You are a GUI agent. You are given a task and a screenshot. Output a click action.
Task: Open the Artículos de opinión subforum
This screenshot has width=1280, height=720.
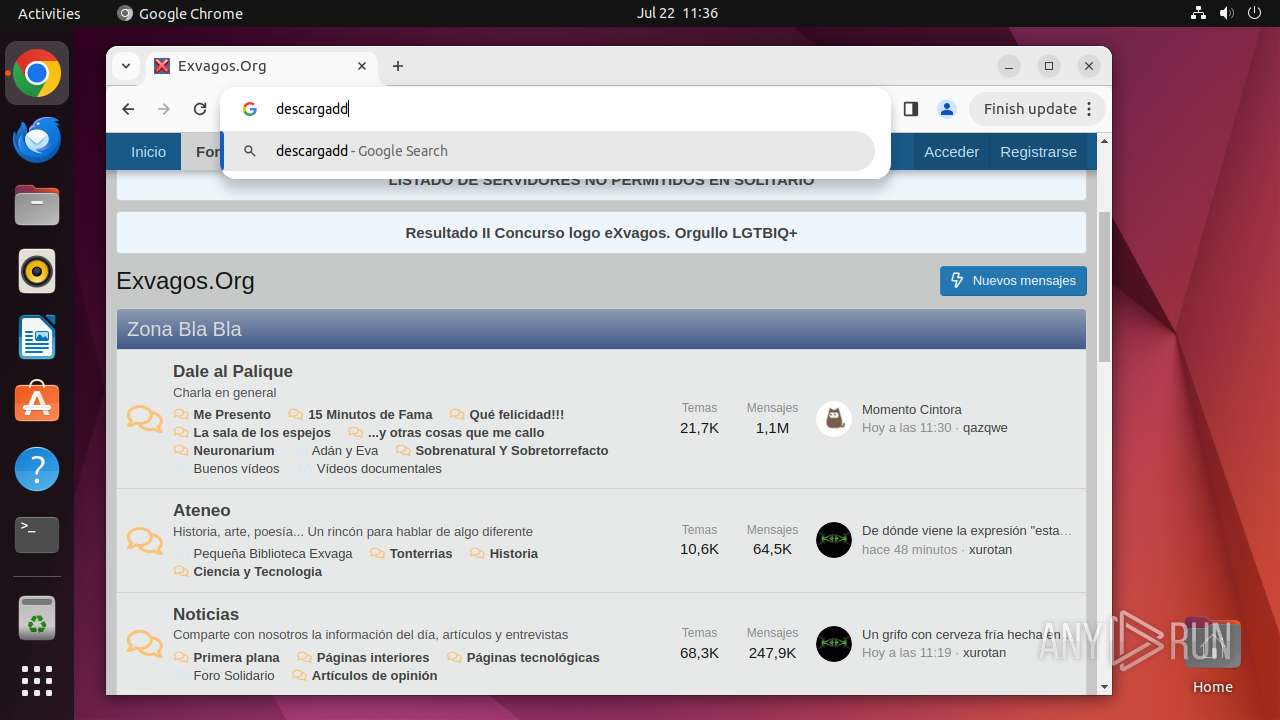(x=375, y=675)
